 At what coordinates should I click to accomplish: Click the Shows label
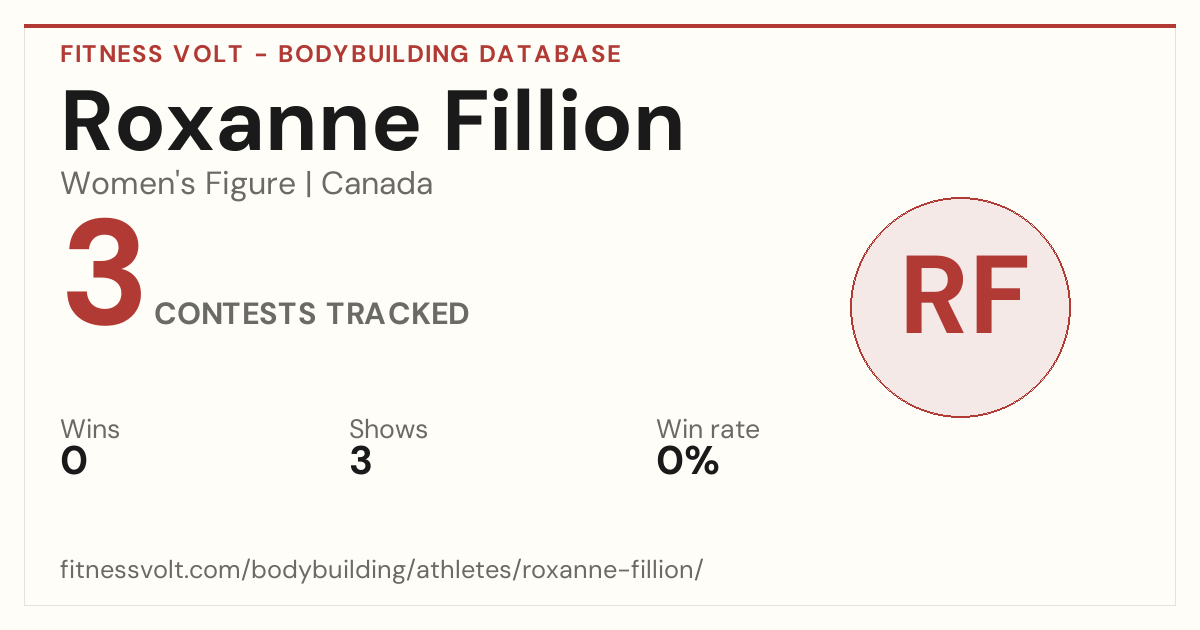388,430
